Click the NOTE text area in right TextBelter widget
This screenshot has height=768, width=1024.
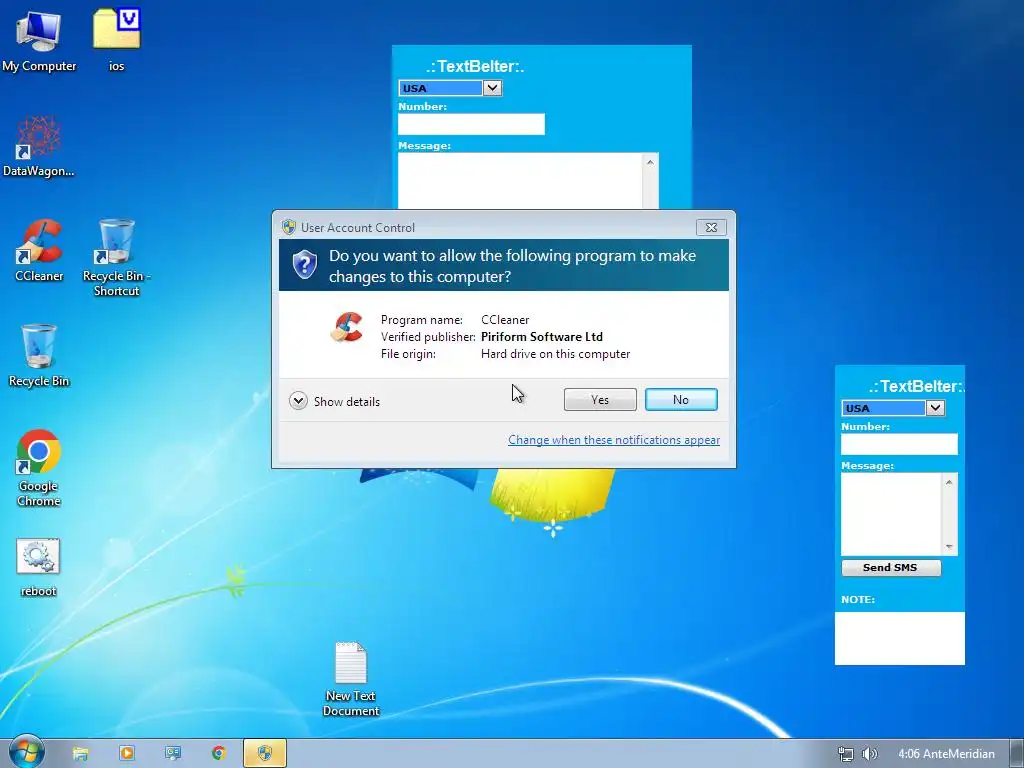[899, 638]
